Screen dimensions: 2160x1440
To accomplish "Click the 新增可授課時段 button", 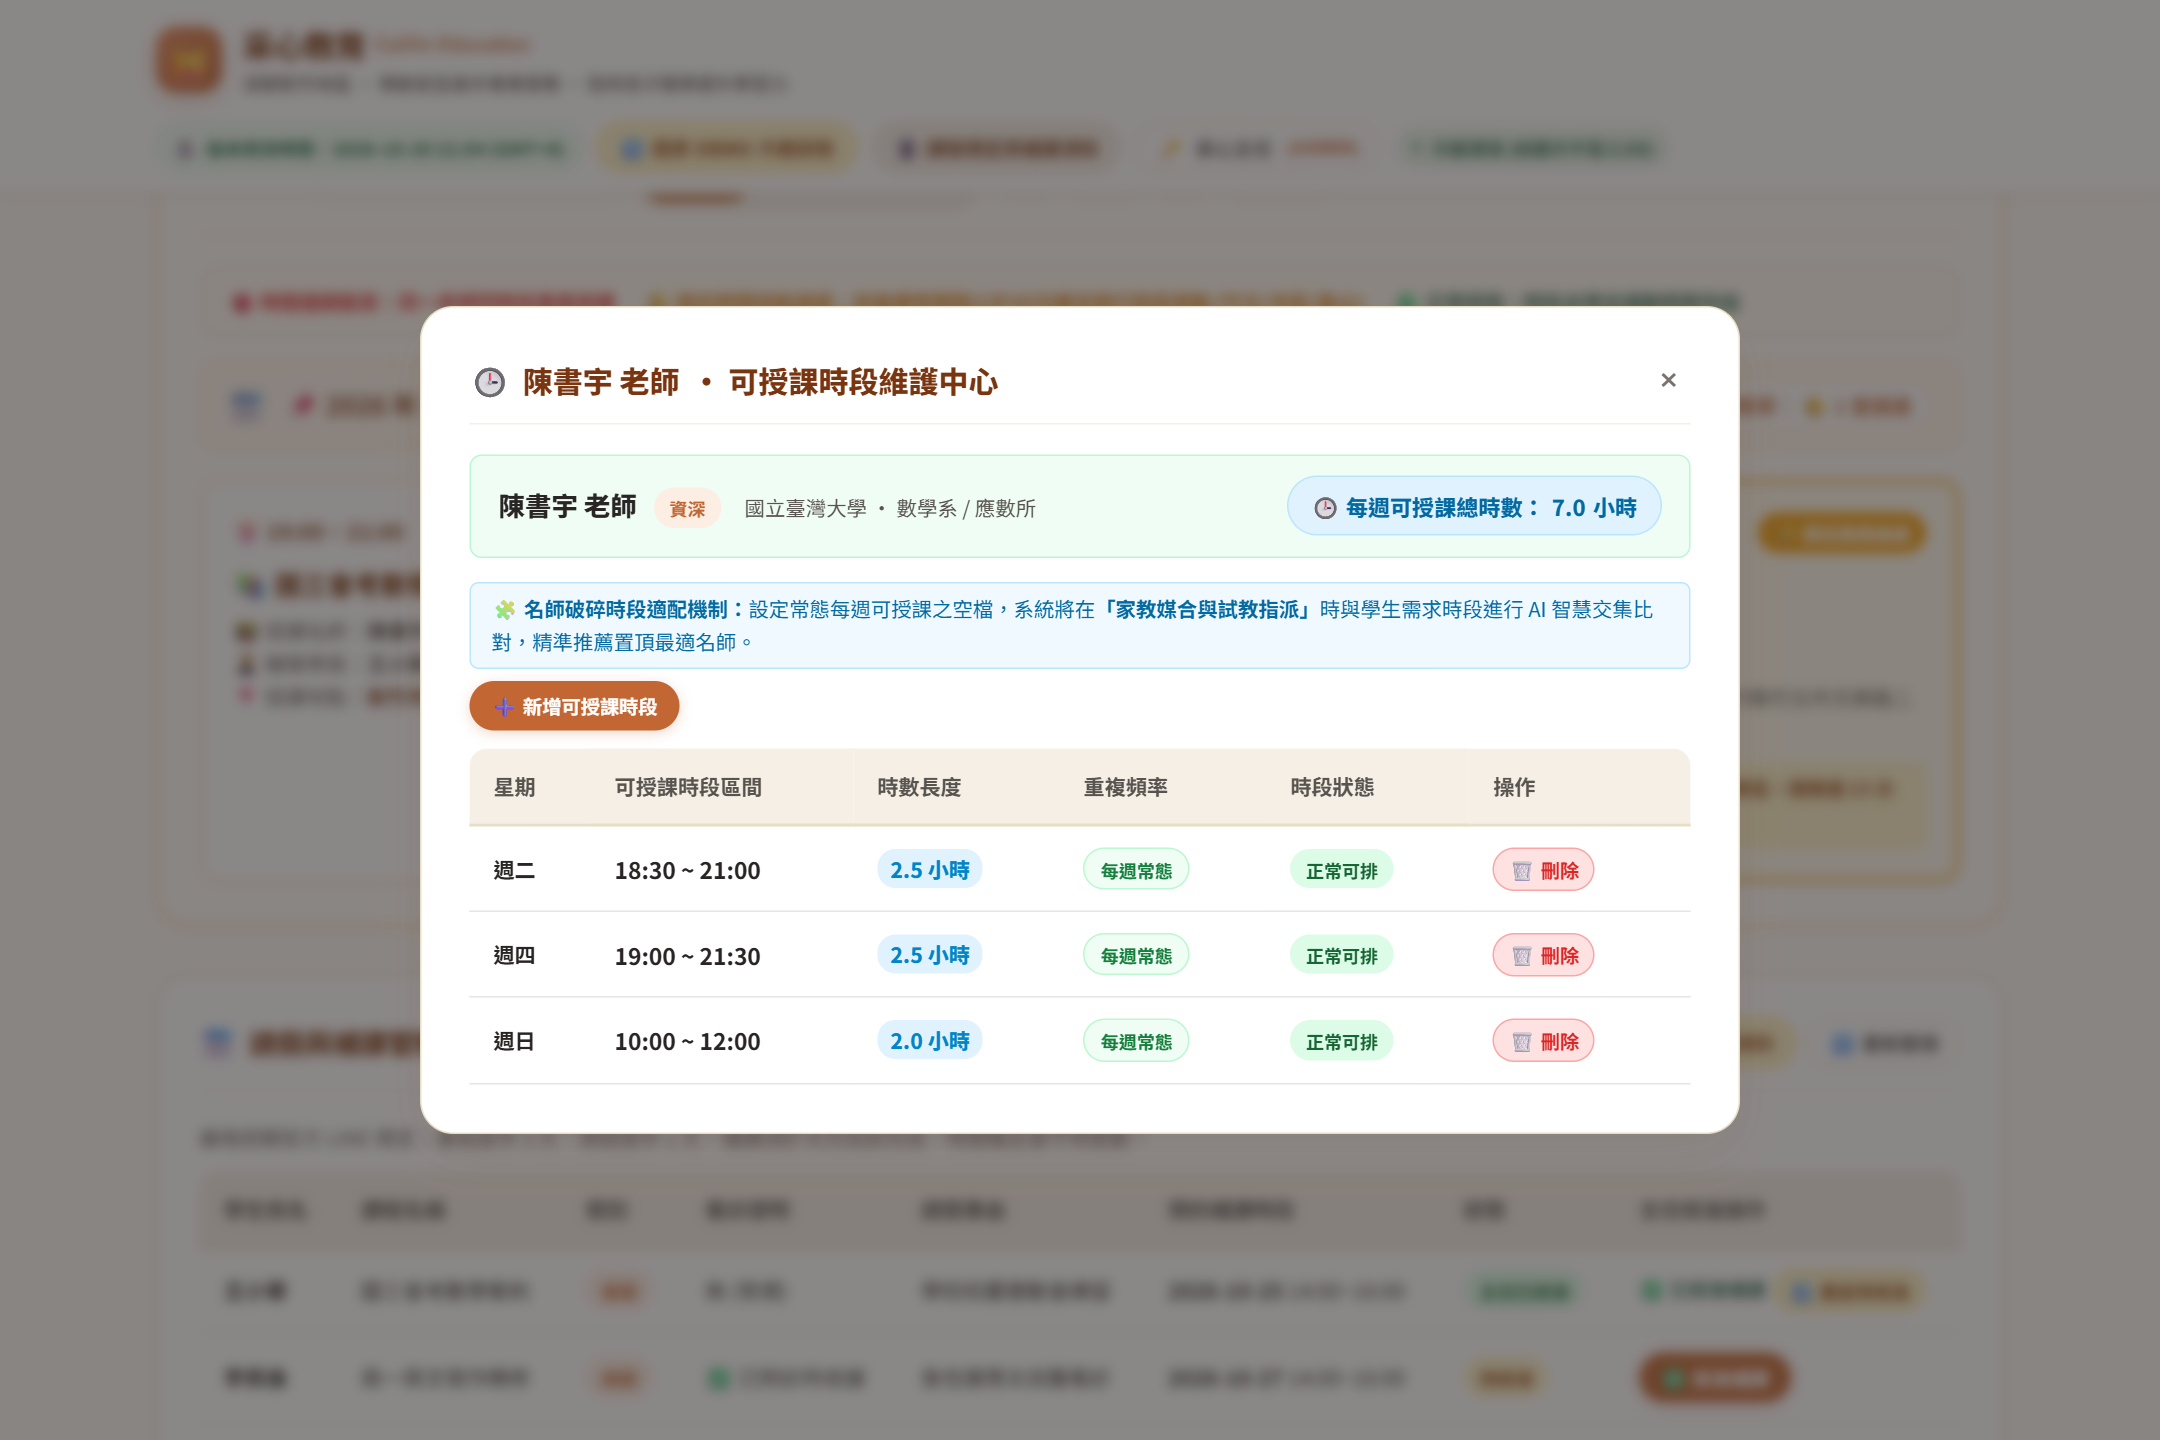I will (x=574, y=706).
